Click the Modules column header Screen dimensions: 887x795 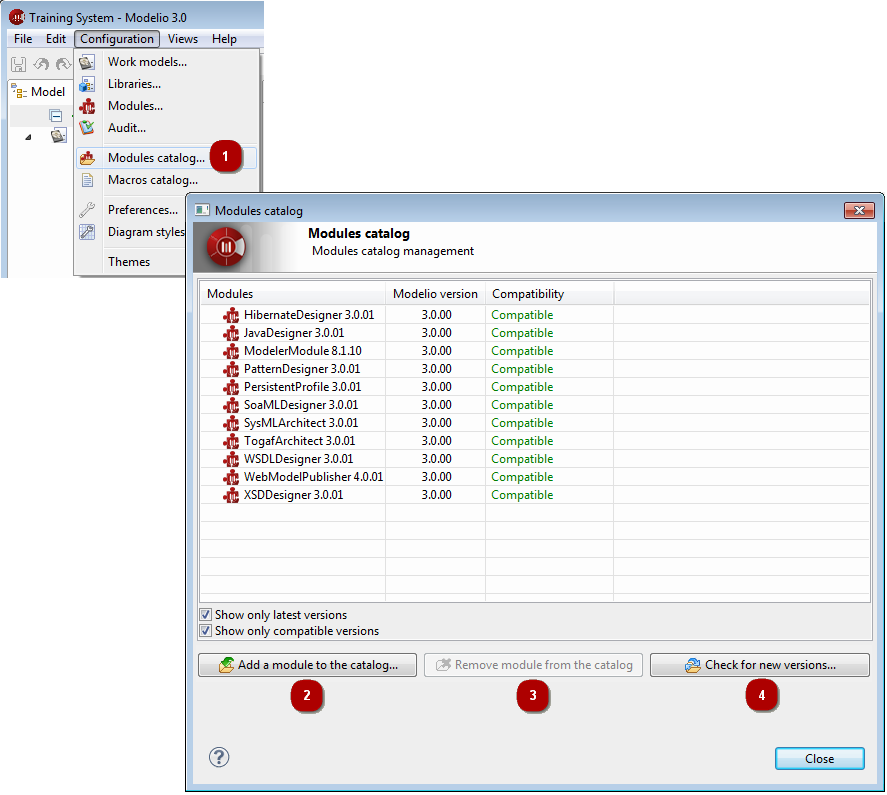pos(293,294)
